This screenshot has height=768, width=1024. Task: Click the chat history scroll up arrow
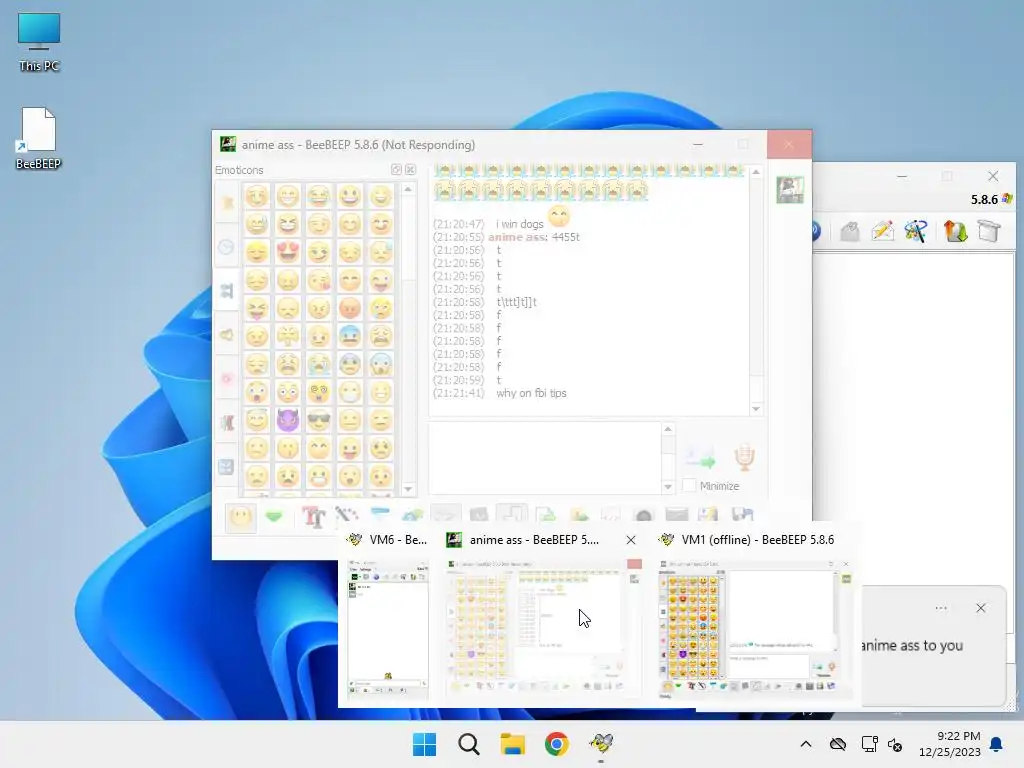[756, 172]
